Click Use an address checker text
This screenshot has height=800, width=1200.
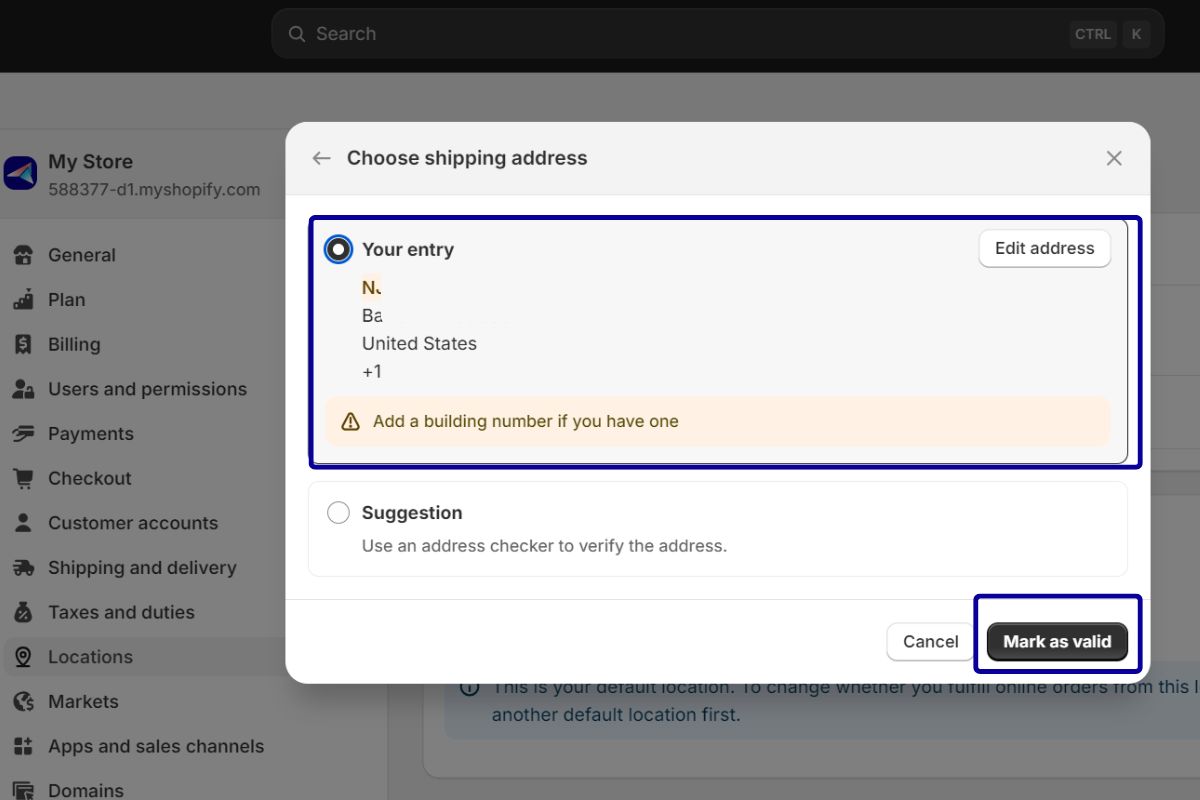pos(544,546)
